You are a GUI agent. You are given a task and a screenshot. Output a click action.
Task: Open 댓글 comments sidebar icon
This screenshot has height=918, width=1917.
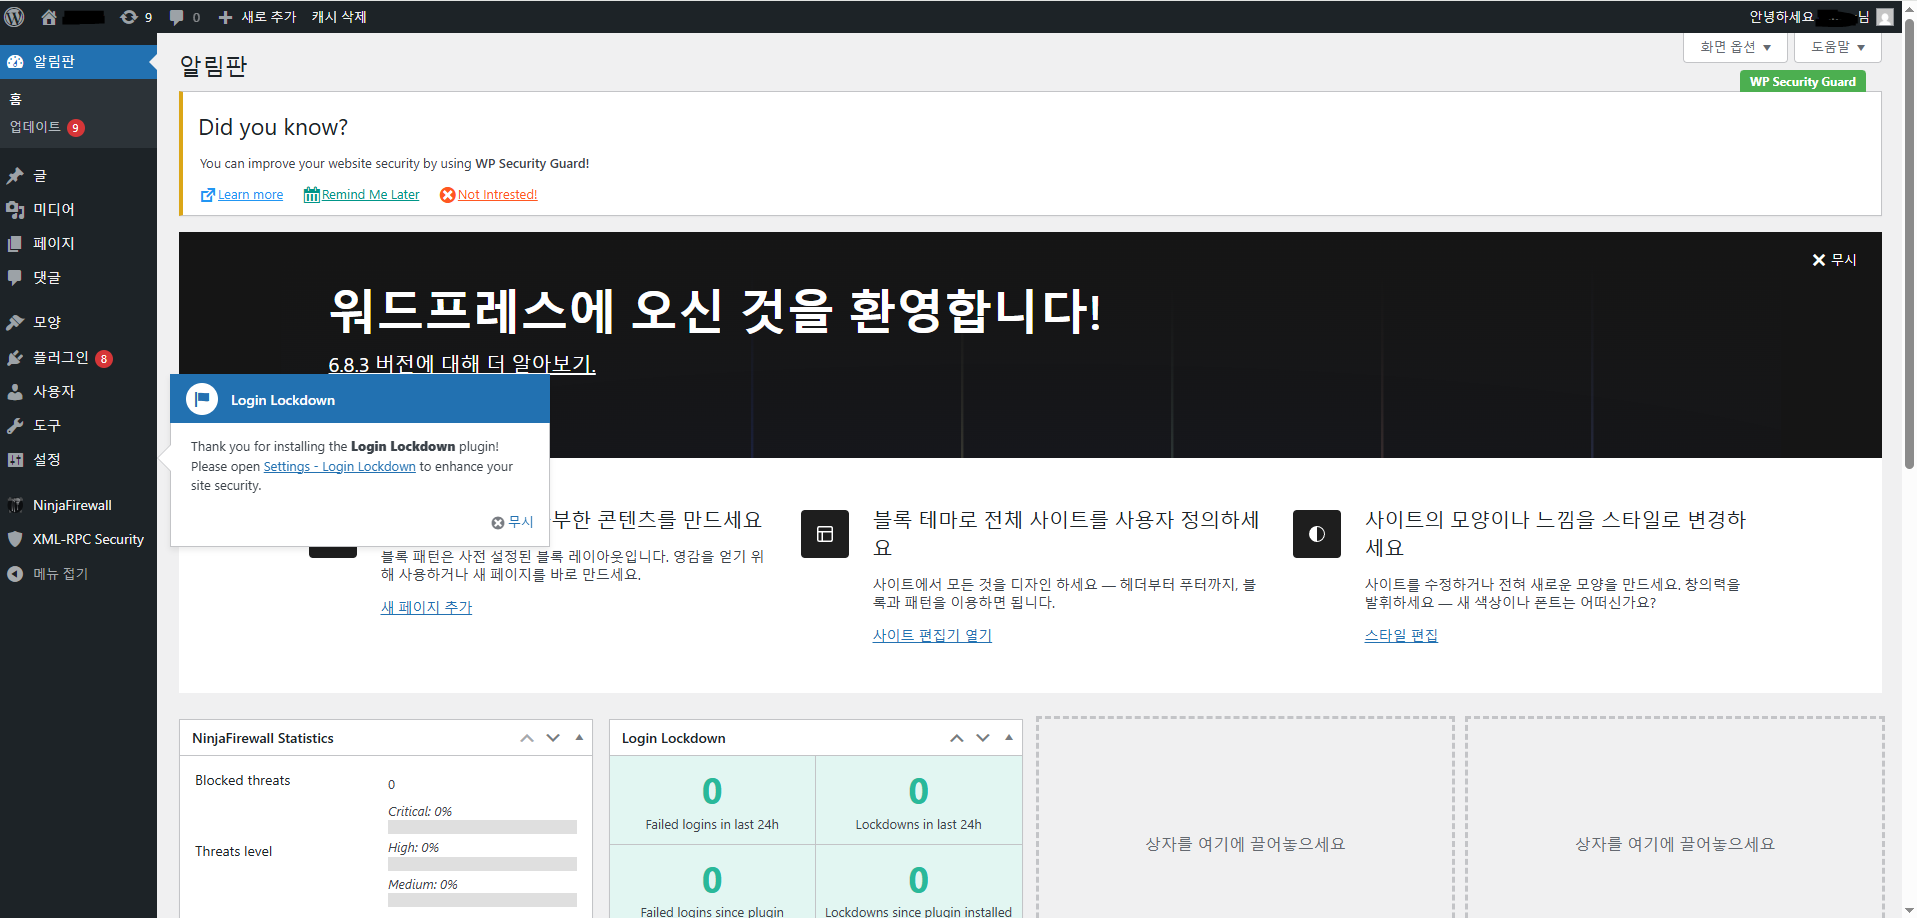click(15, 278)
